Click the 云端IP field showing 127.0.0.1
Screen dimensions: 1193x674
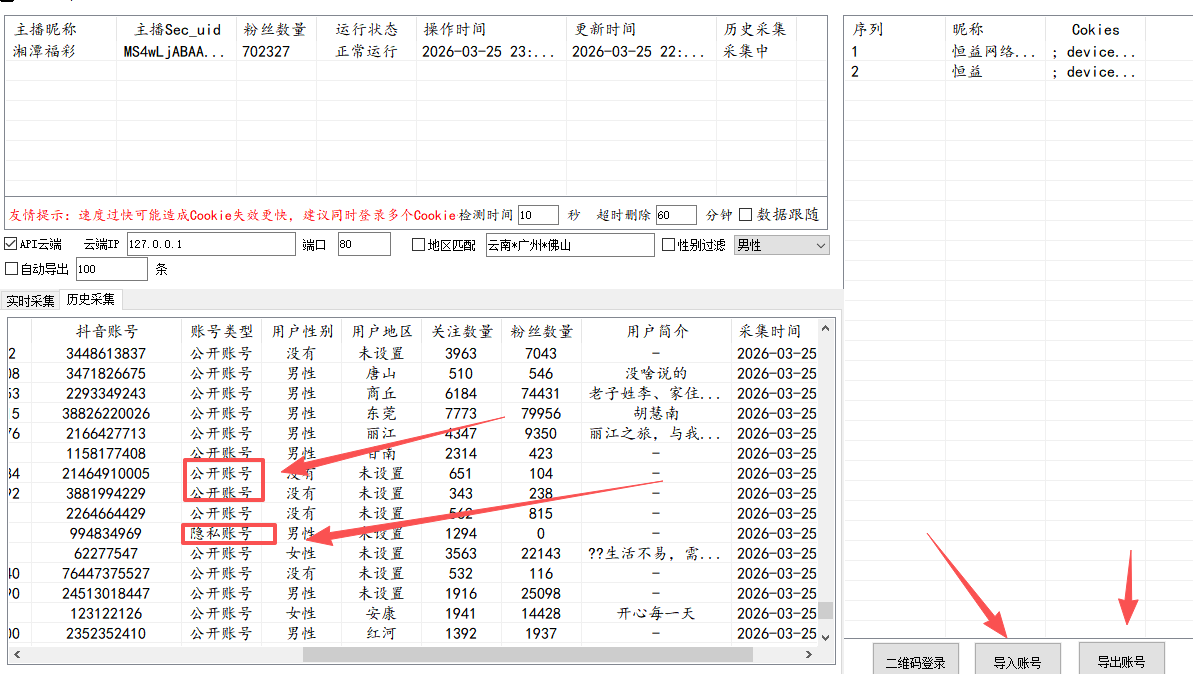click(x=209, y=244)
